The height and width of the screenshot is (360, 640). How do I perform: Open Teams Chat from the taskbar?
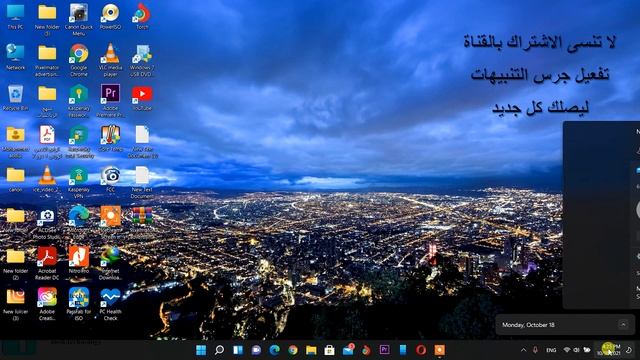(x=256, y=350)
